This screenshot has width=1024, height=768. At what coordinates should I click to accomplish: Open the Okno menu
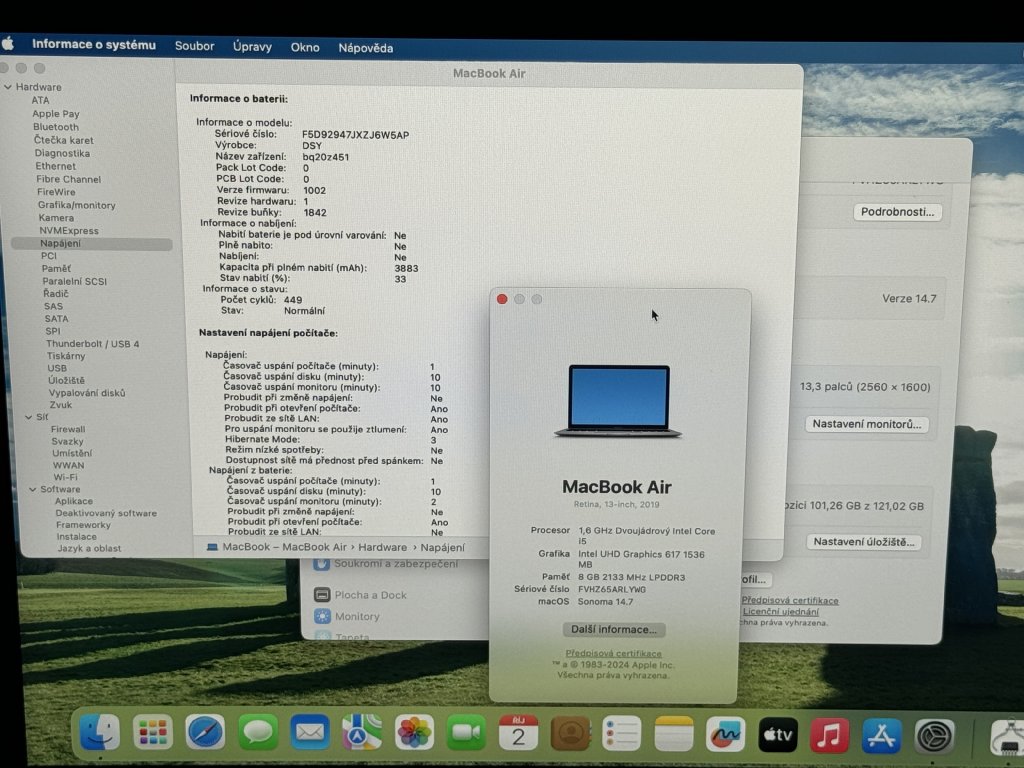click(305, 47)
